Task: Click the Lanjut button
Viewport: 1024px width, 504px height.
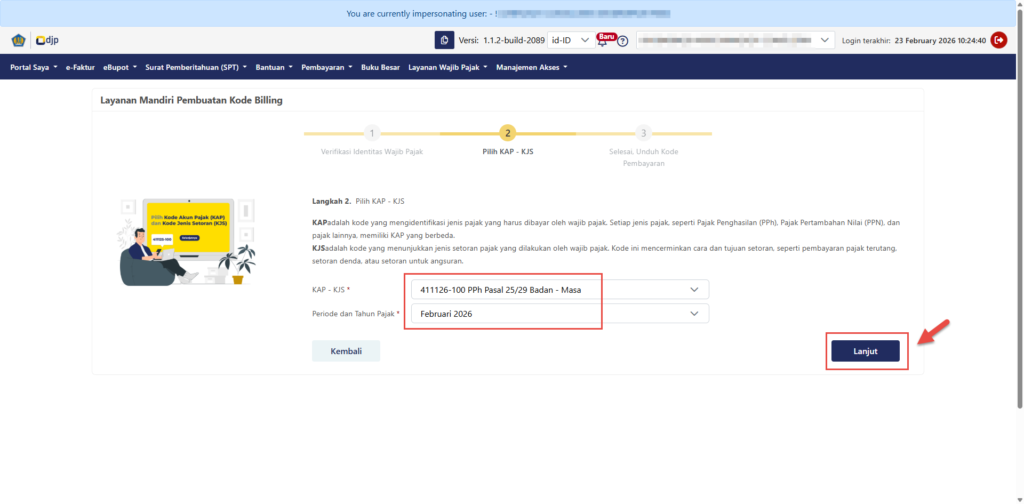Action: (865, 351)
